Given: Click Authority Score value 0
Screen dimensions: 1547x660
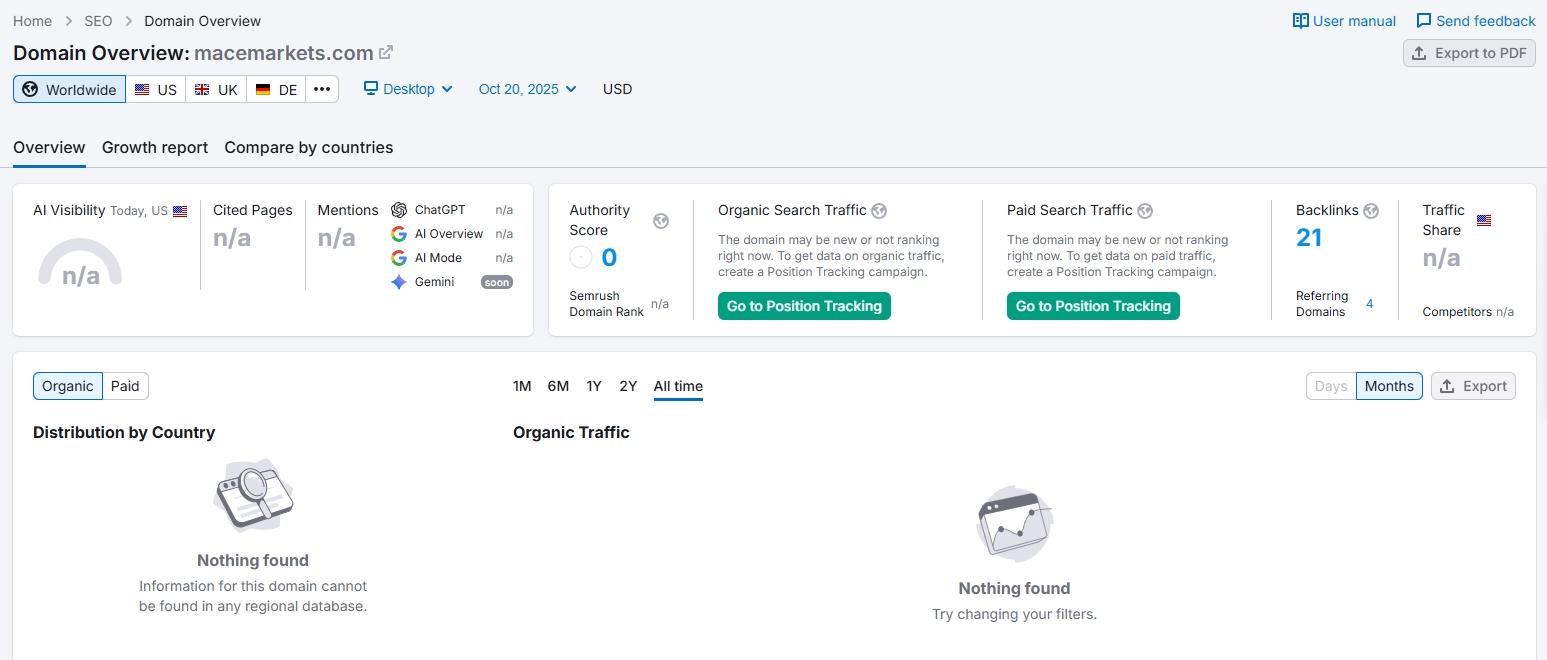Looking at the screenshot, I should 609,257.
